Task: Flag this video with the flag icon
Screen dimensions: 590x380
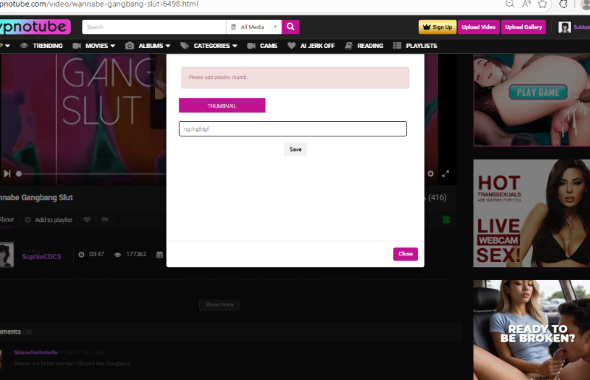Action: [105, 220]
